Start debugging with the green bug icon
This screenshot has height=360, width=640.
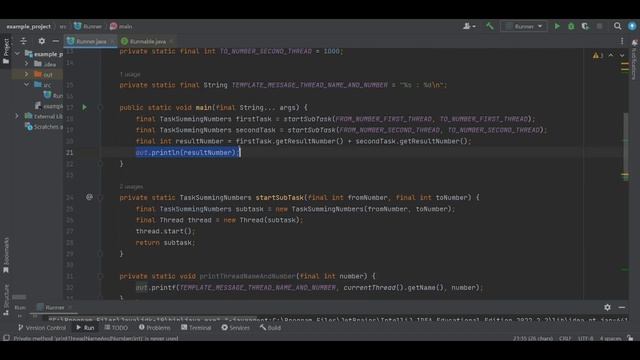(571, 26)
